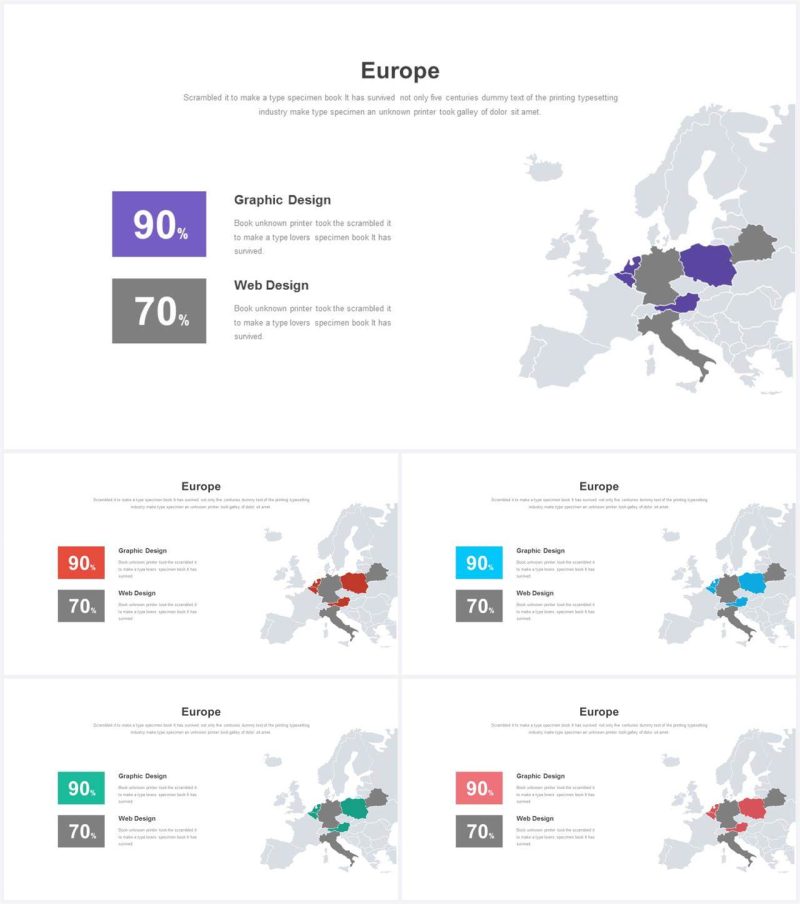Click the gray Germany shape on main map

(x=658, y=274)
